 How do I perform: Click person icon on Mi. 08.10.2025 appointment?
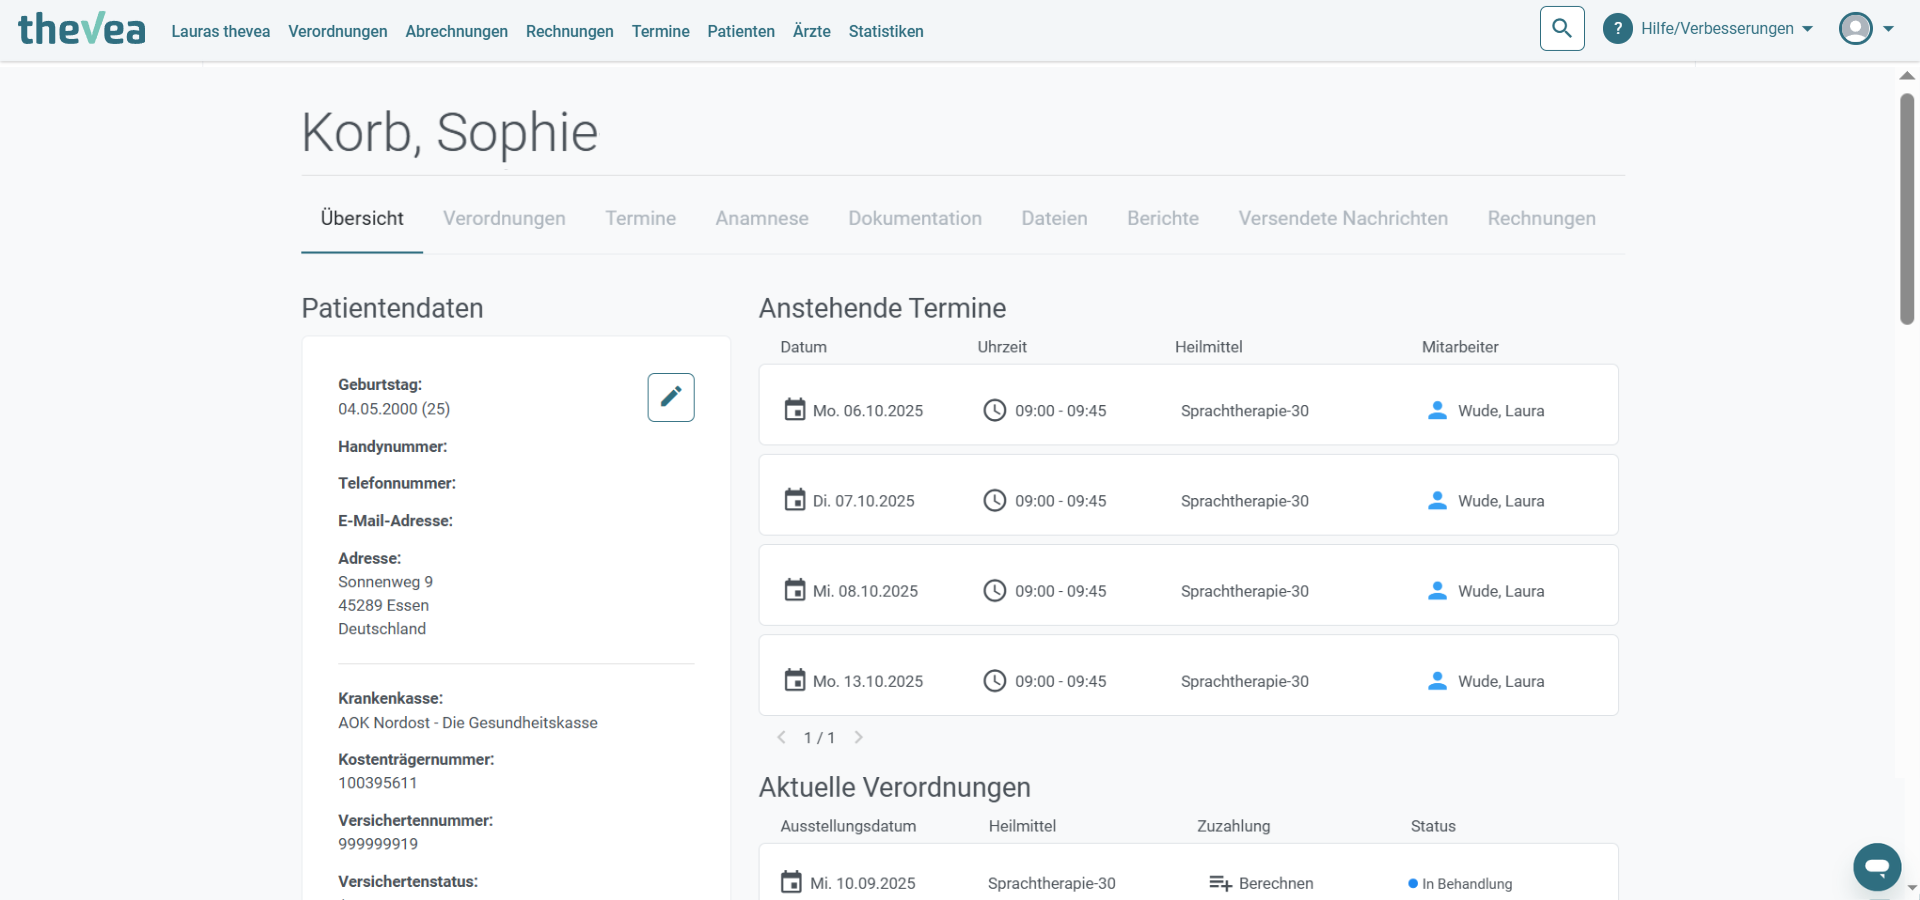click(1437, 590)
